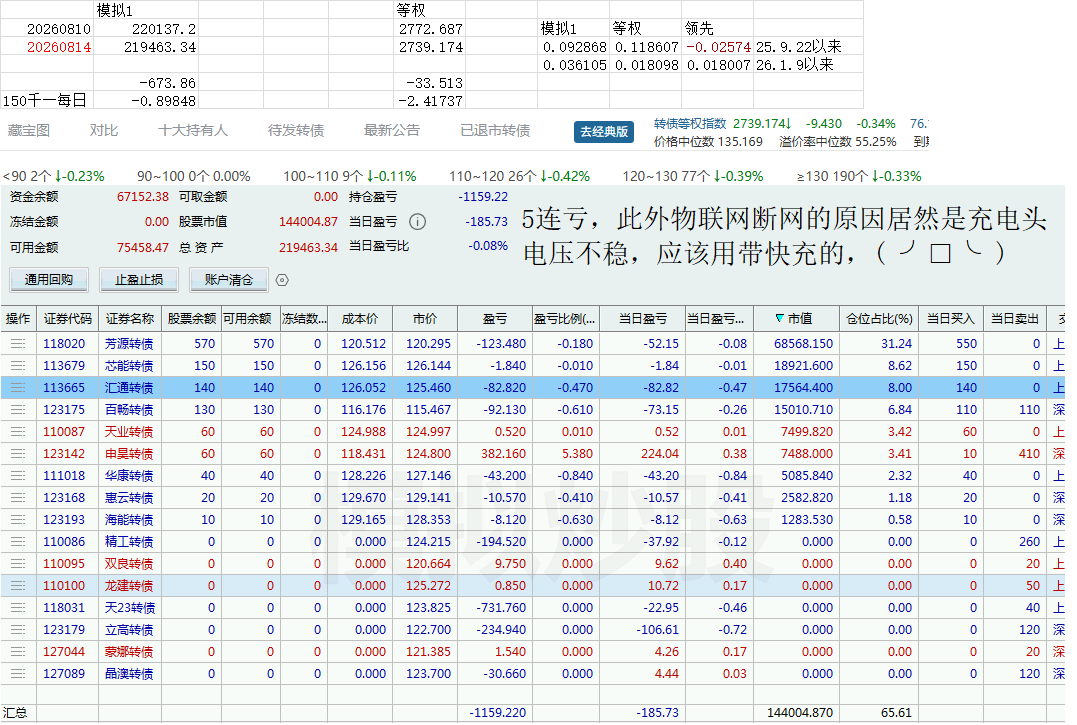Screen dimensions: 1077x725
Task: Open the row menu icon for 龙建转债
Action: click(x=18, y=585)
